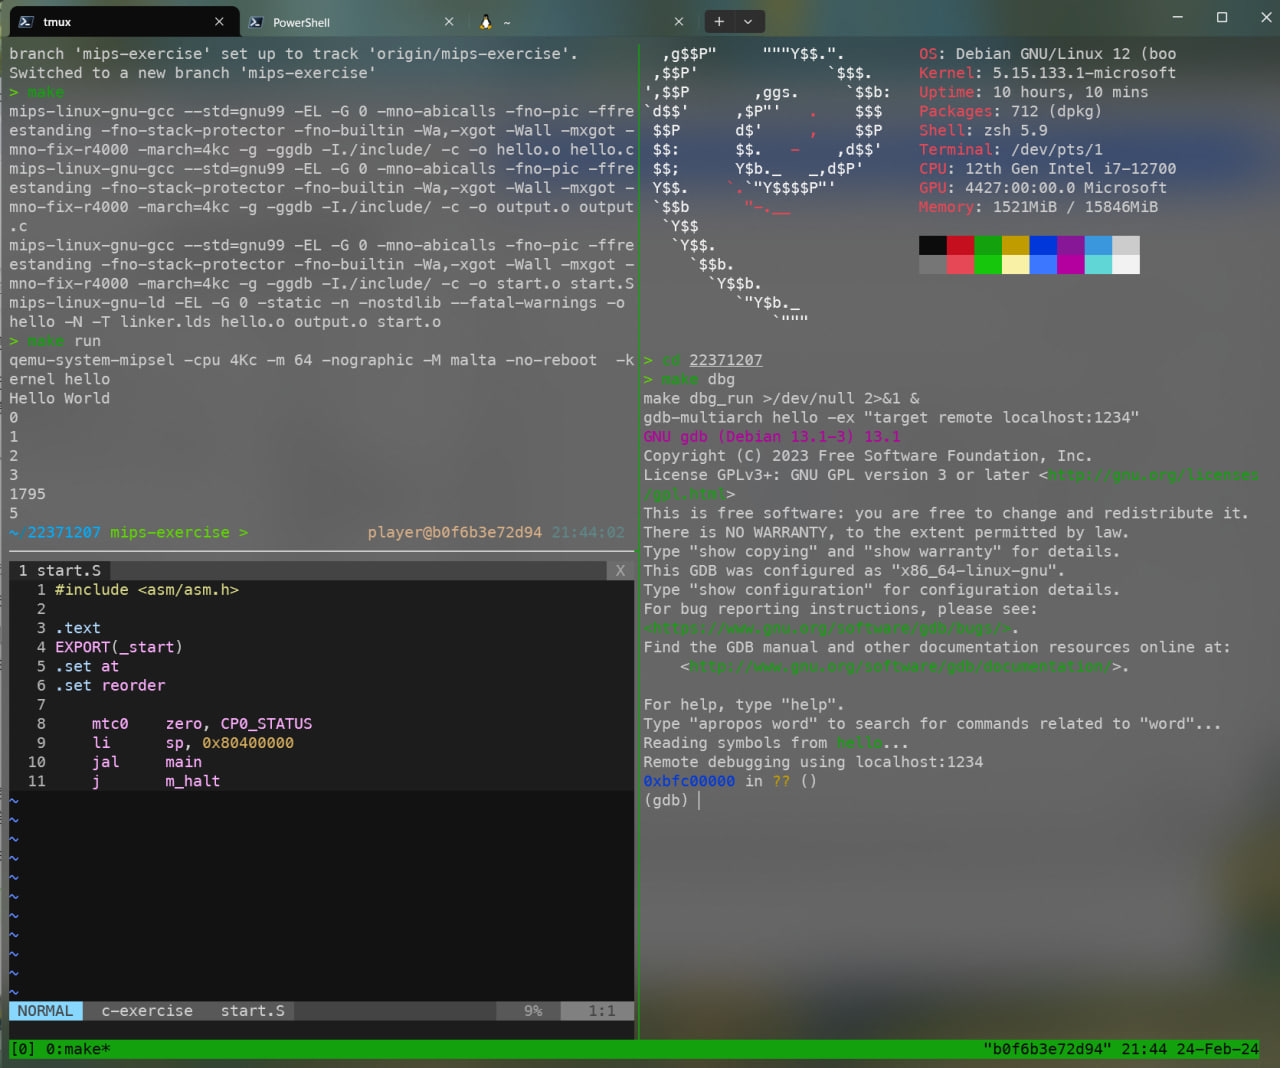The width and height of the screenshot is (1280, 1068).
Task: Open the GDB documentation link
Action: point(901,666)
